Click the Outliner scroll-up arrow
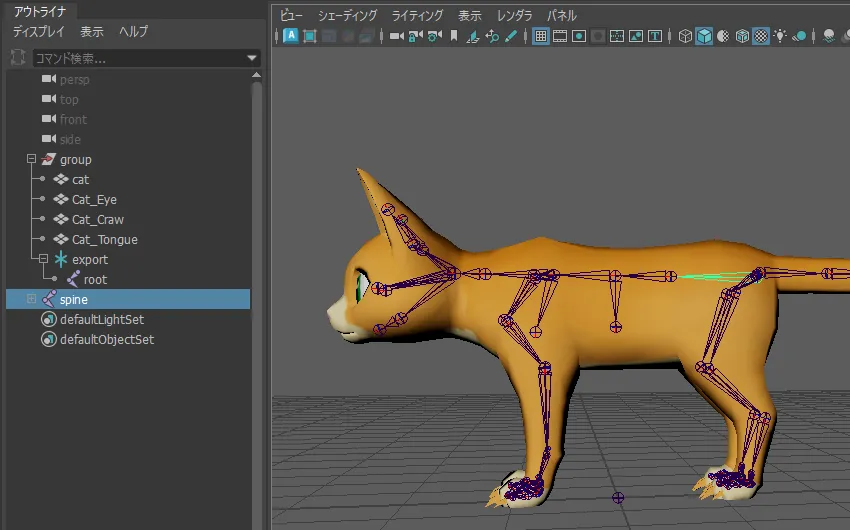The width and height of the screenshot is (850, 530). (x=257, y=75)
